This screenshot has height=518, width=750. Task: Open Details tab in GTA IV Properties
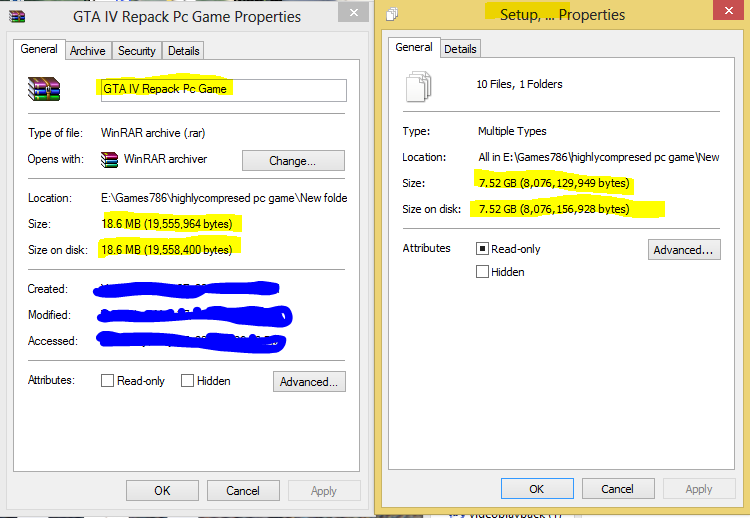[184, 51]
